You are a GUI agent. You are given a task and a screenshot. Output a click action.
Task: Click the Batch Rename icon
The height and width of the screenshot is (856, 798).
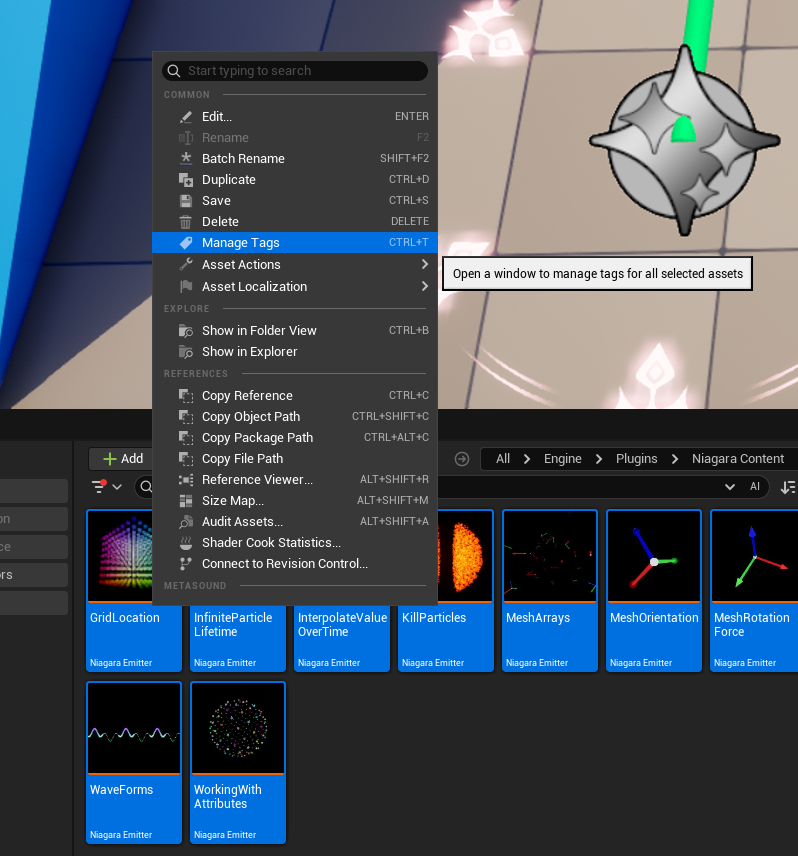(x=186, y=159)
